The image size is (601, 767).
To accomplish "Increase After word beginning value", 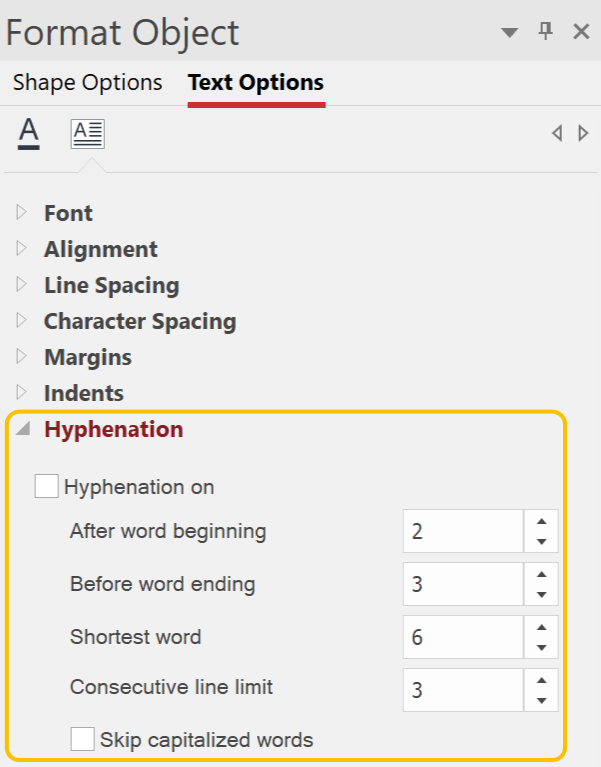I will pyautogui.click(x=541, y=521).
